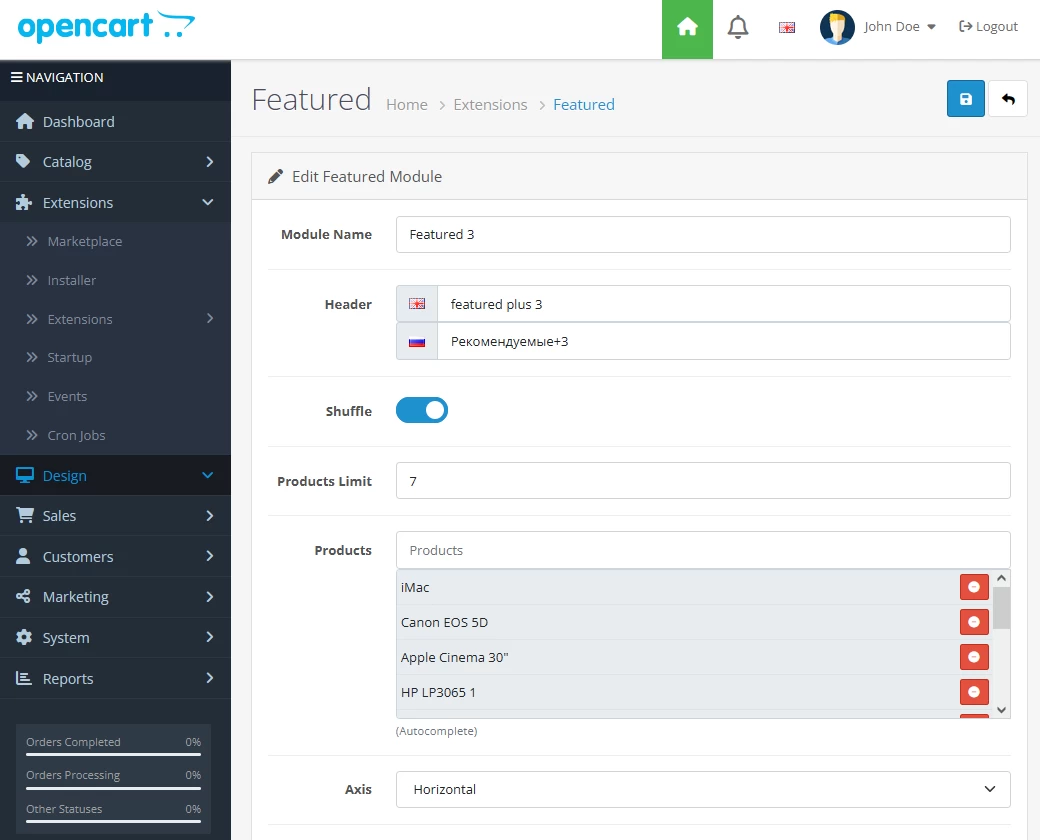Expand the Extensions submenu item
1040x840 pixels.
(x=115, y=319)
